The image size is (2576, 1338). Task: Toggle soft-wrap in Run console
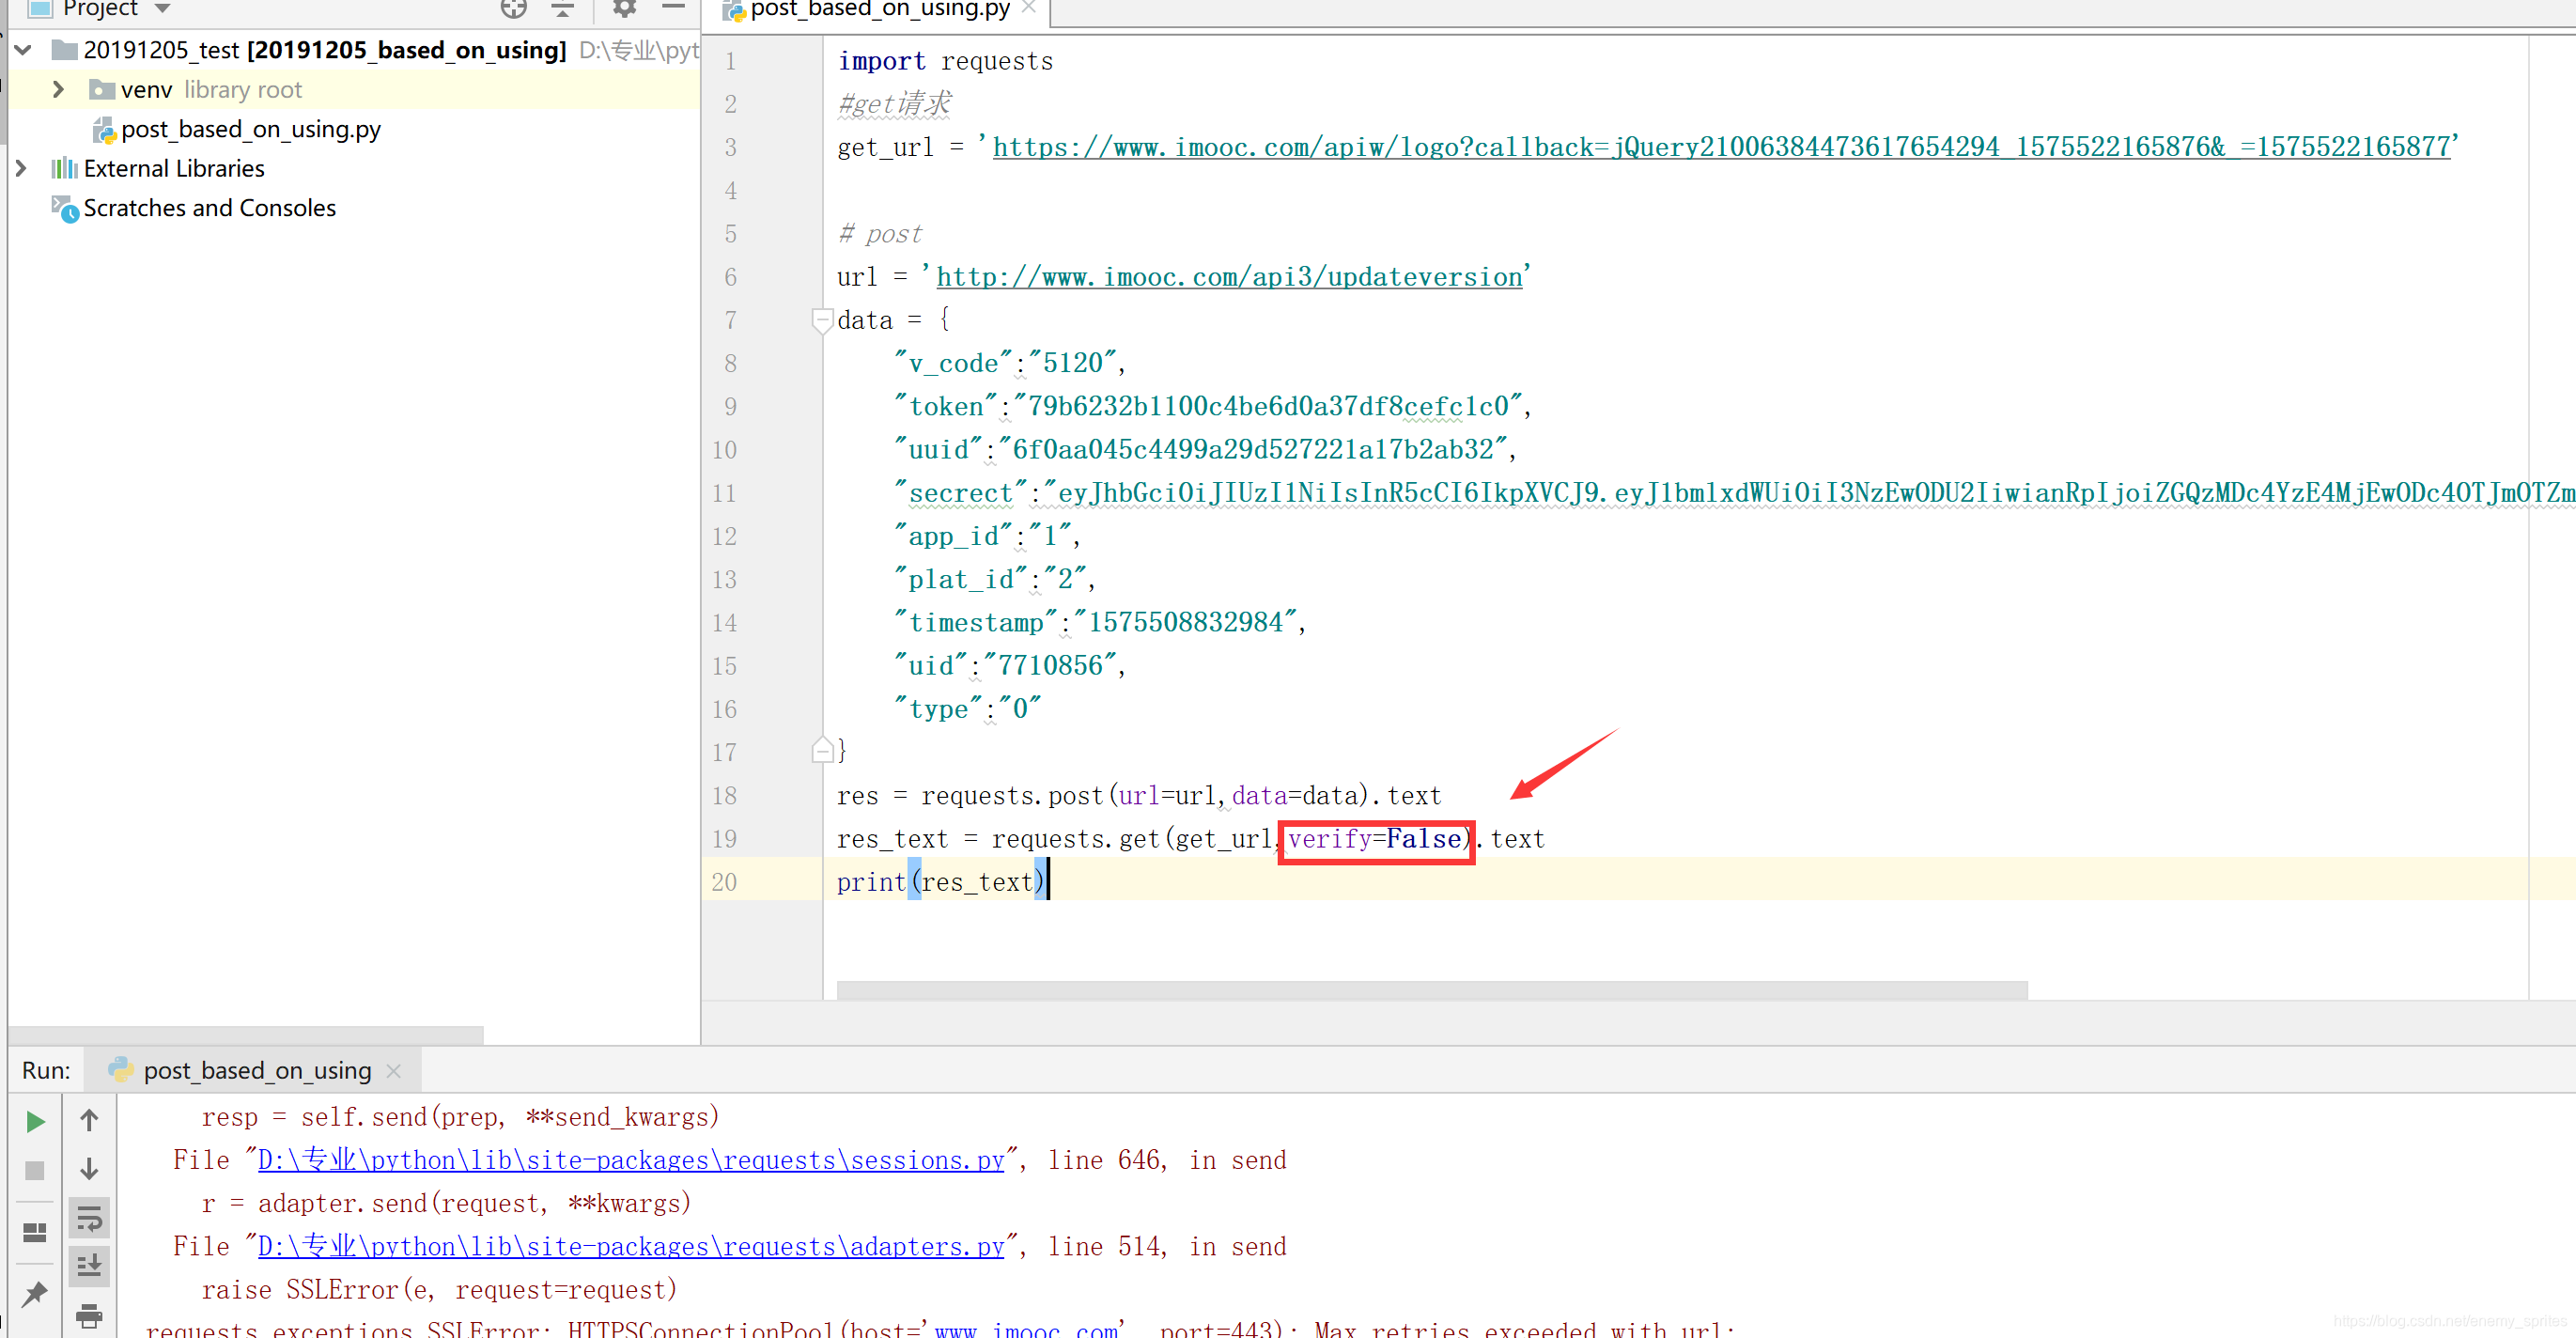[x=89, y=1219]
